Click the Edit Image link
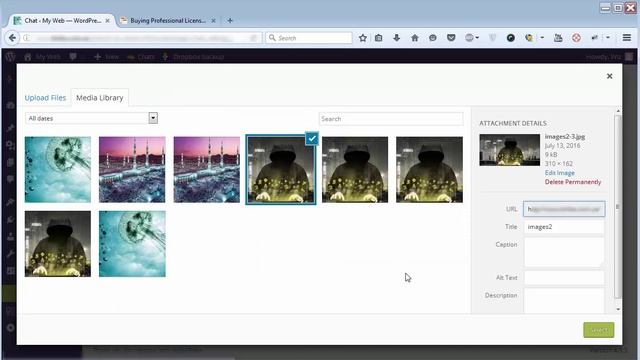The height and width of the screenshot is (360, 640). [x=560, y=173]
